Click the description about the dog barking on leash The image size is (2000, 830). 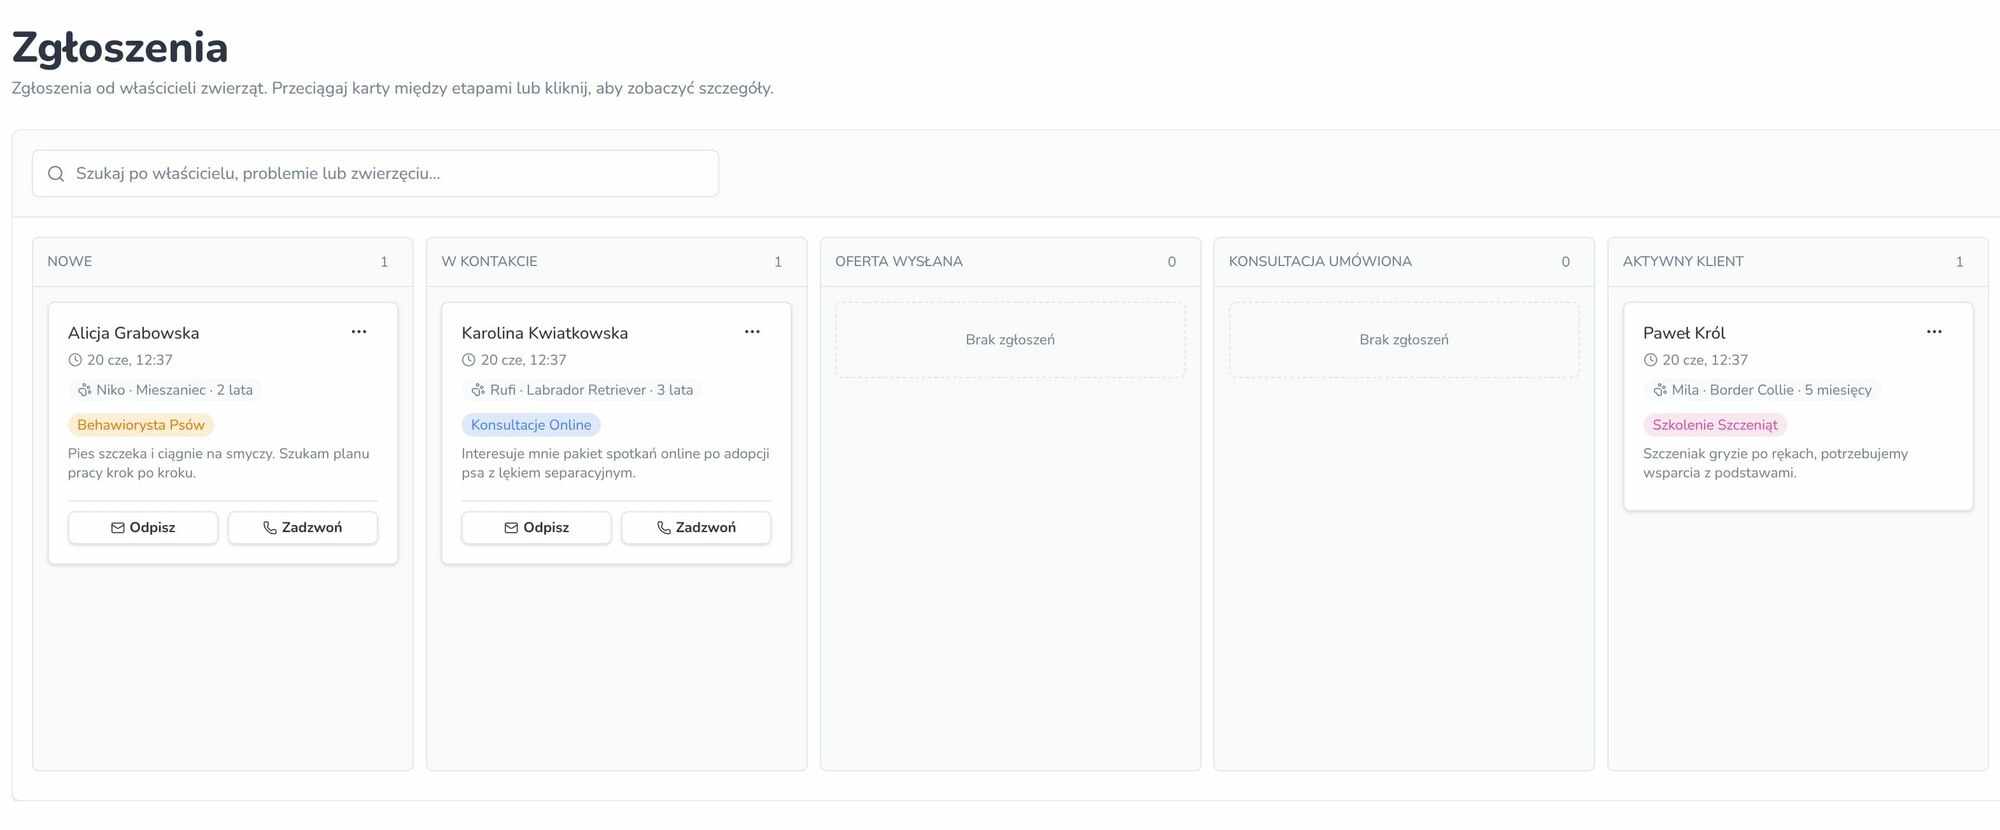tap(219, 463)
